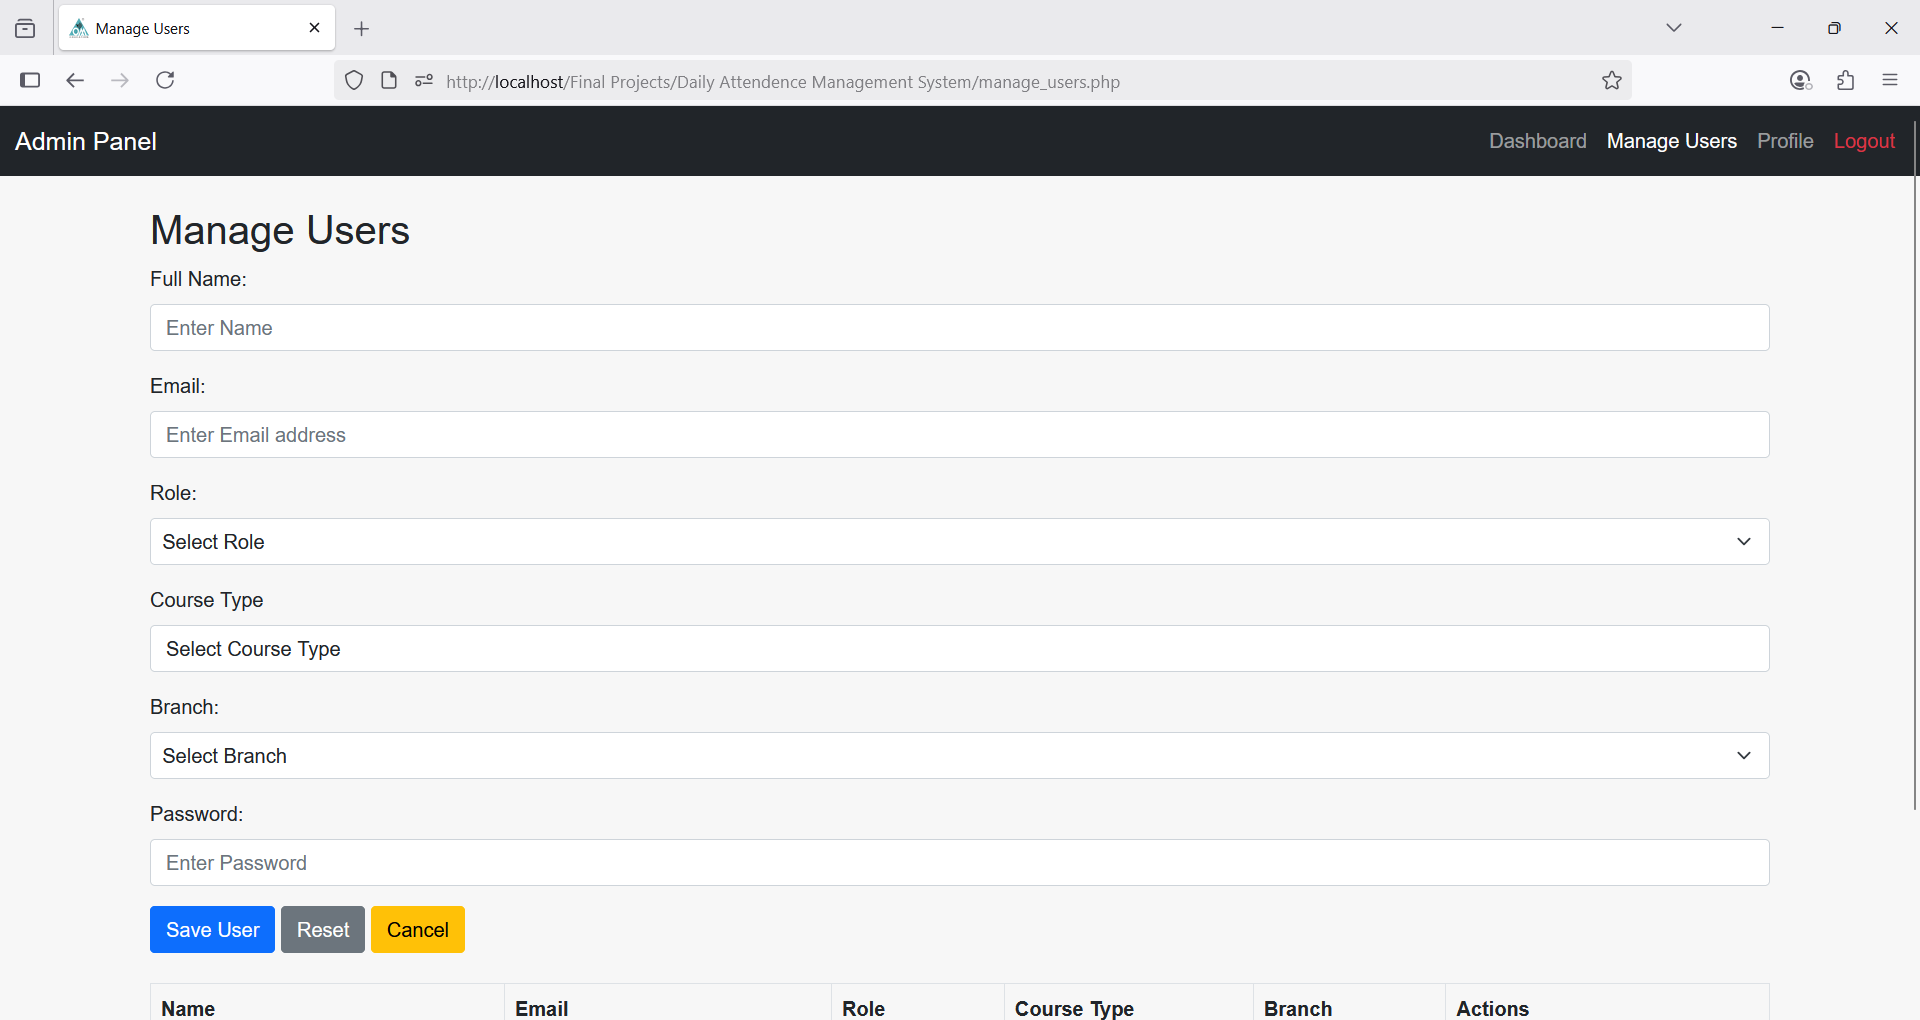Open the browser extensions puzzle icon
The image size is (1920, 1020).
click(1845, 80)
